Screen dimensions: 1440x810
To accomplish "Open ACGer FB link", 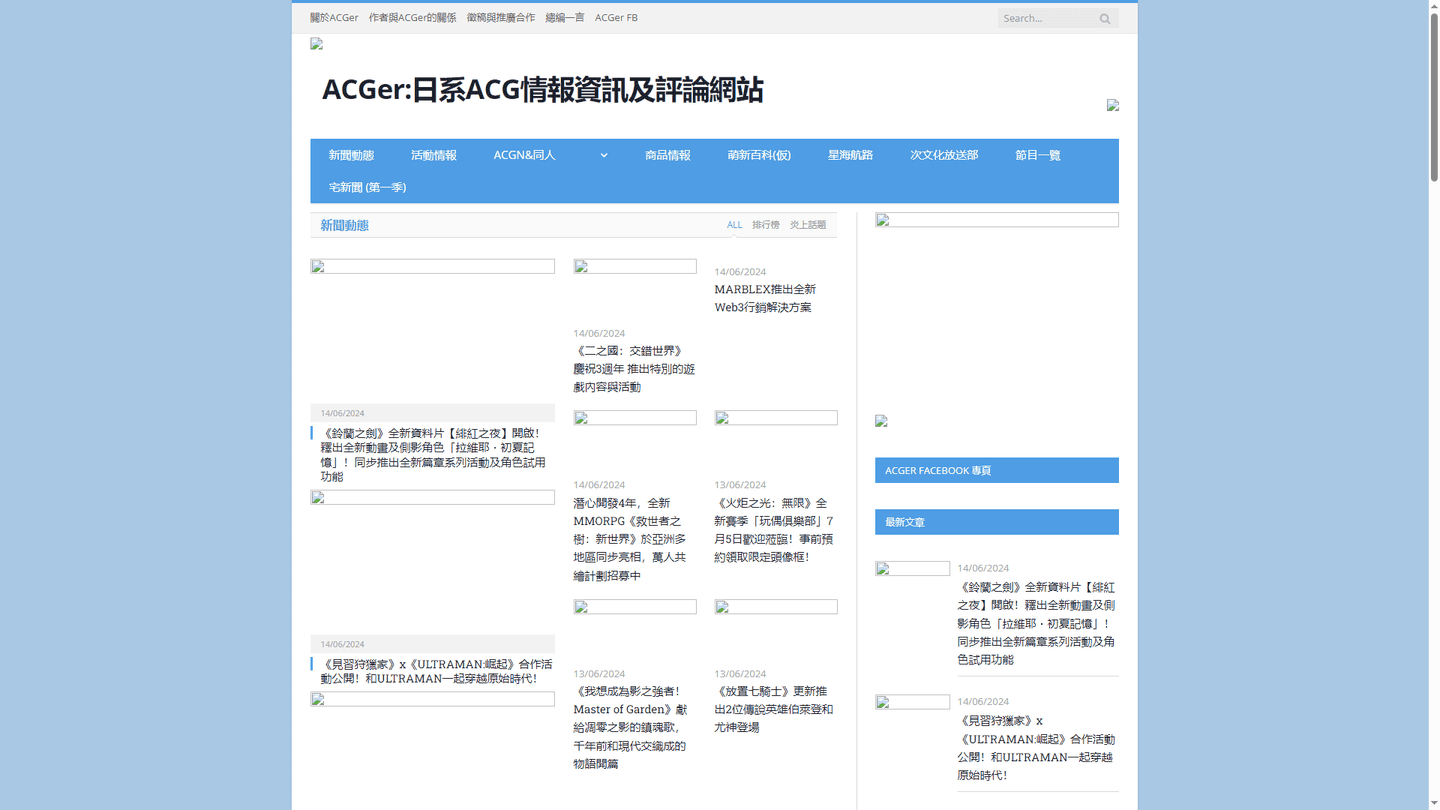I will tap(616, 18).
